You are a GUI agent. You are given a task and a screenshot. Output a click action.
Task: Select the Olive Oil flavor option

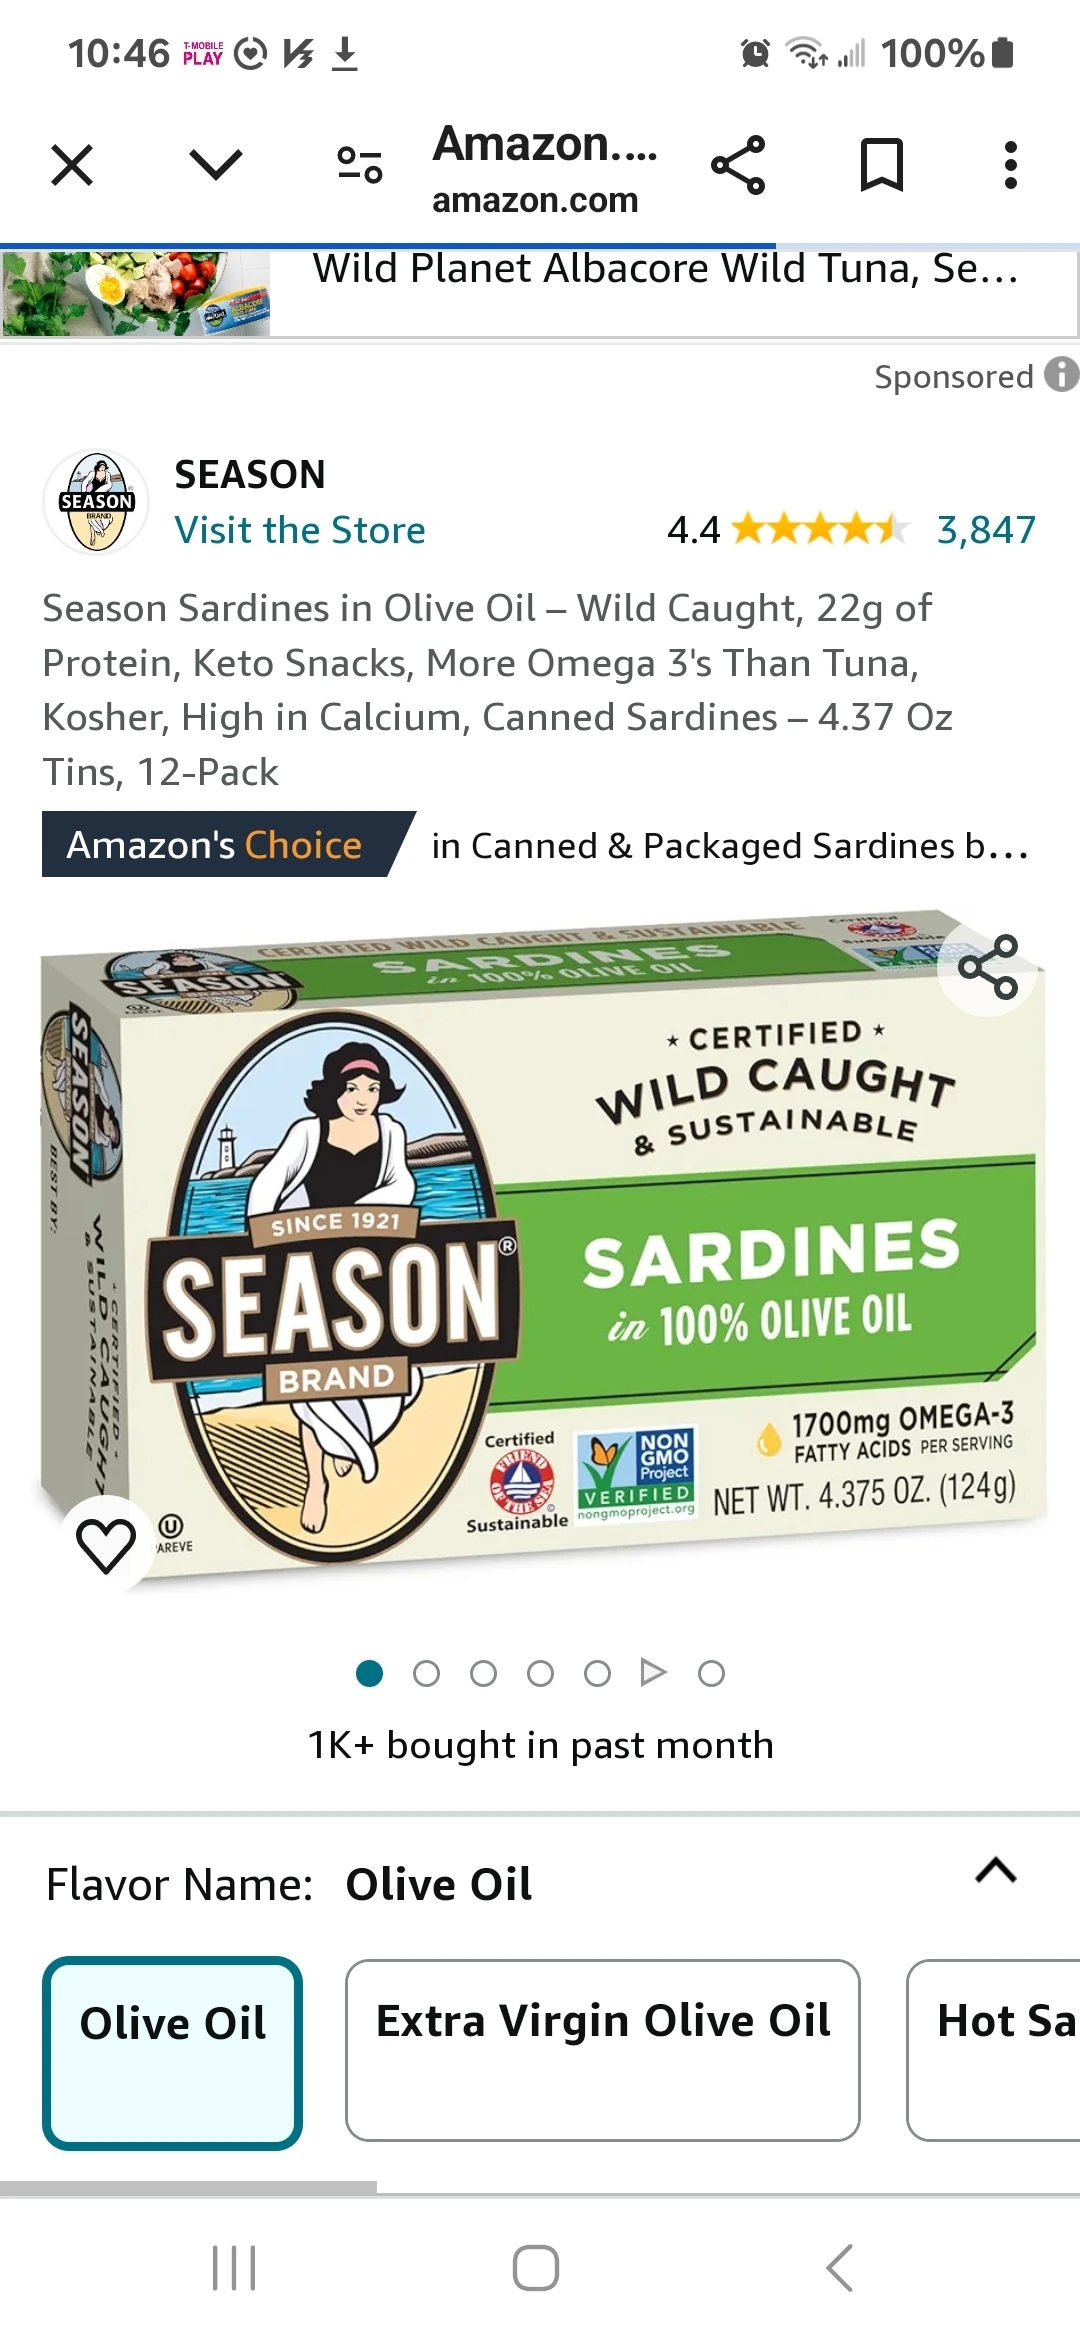172,2053
